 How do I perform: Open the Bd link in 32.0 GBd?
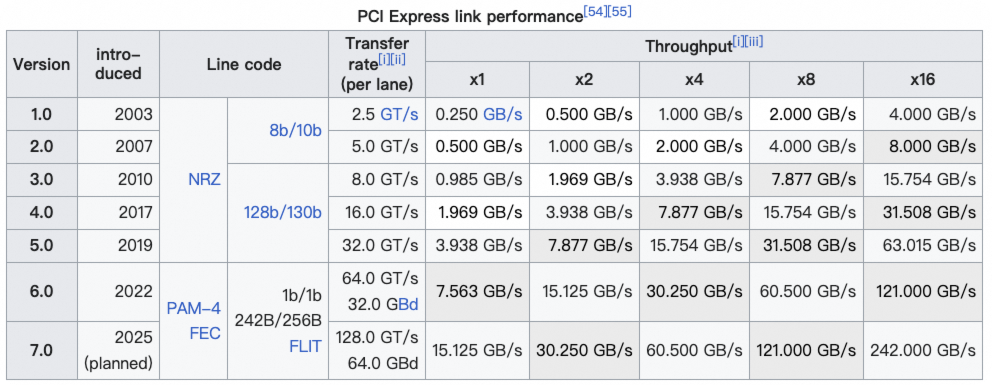tap(411, 302)
